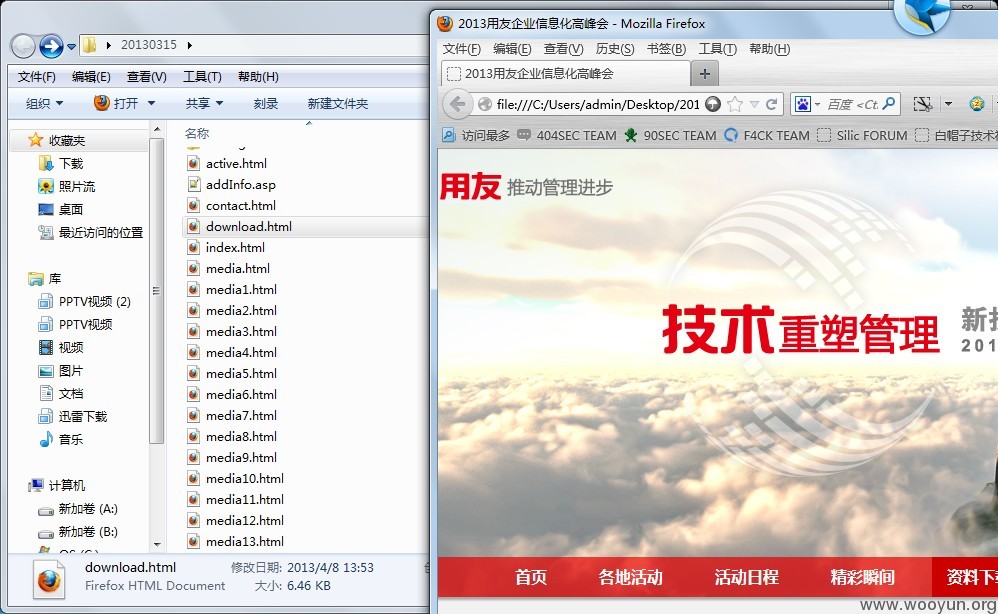This screenshot has height=614, width=998.
Task: Open the URL history dropdown arrow
Action: pos(754,104)
